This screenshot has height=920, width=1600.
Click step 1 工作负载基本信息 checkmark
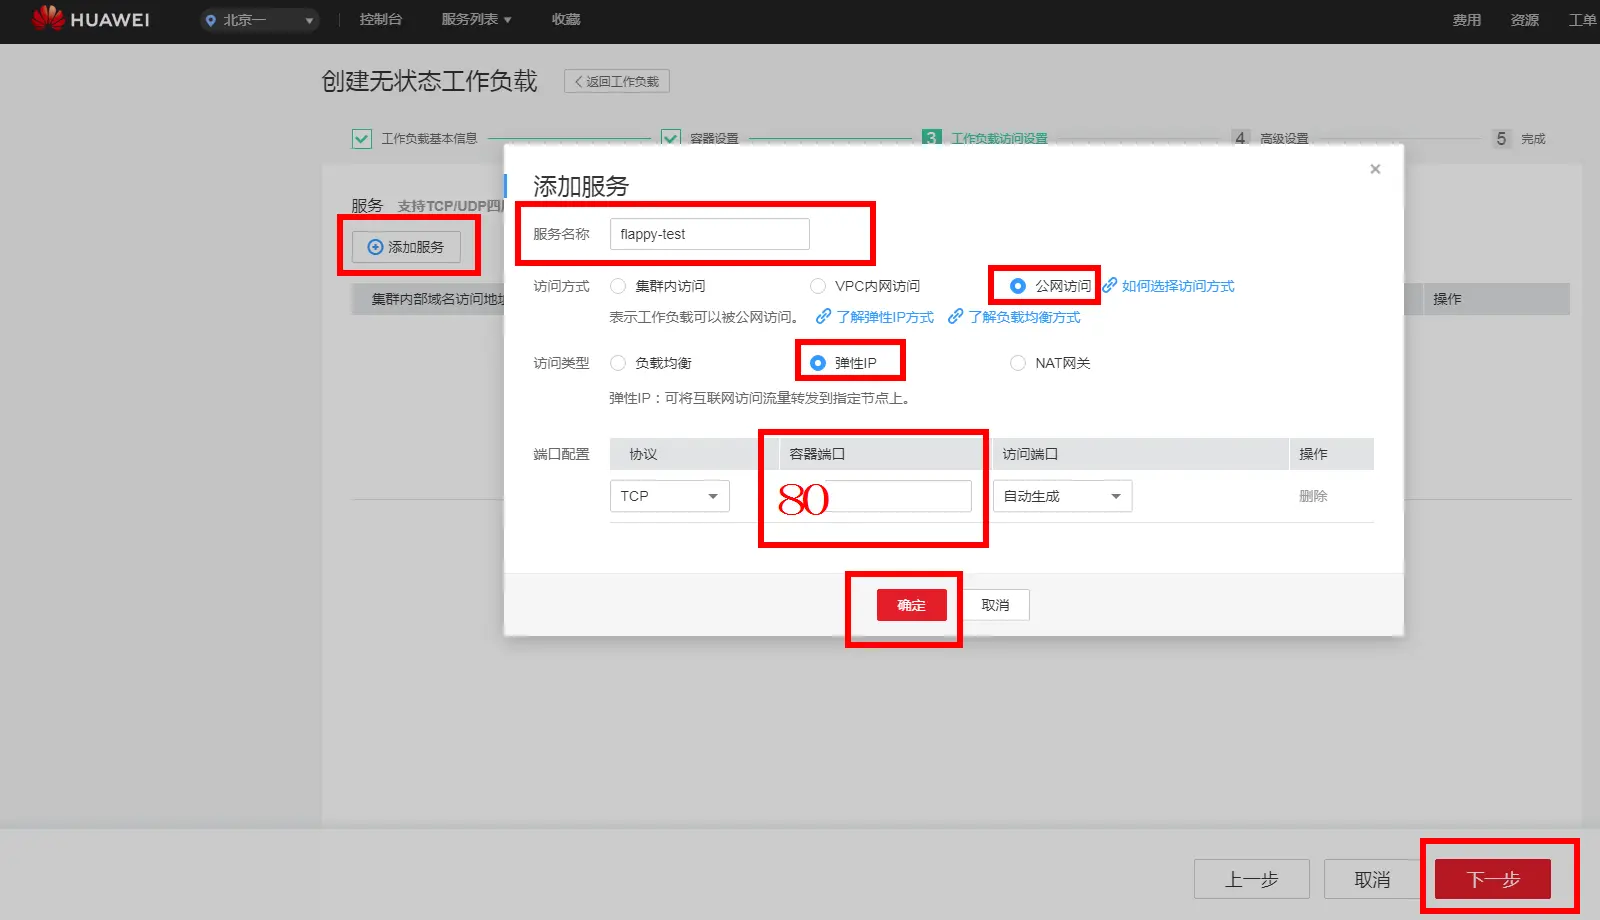362,139
